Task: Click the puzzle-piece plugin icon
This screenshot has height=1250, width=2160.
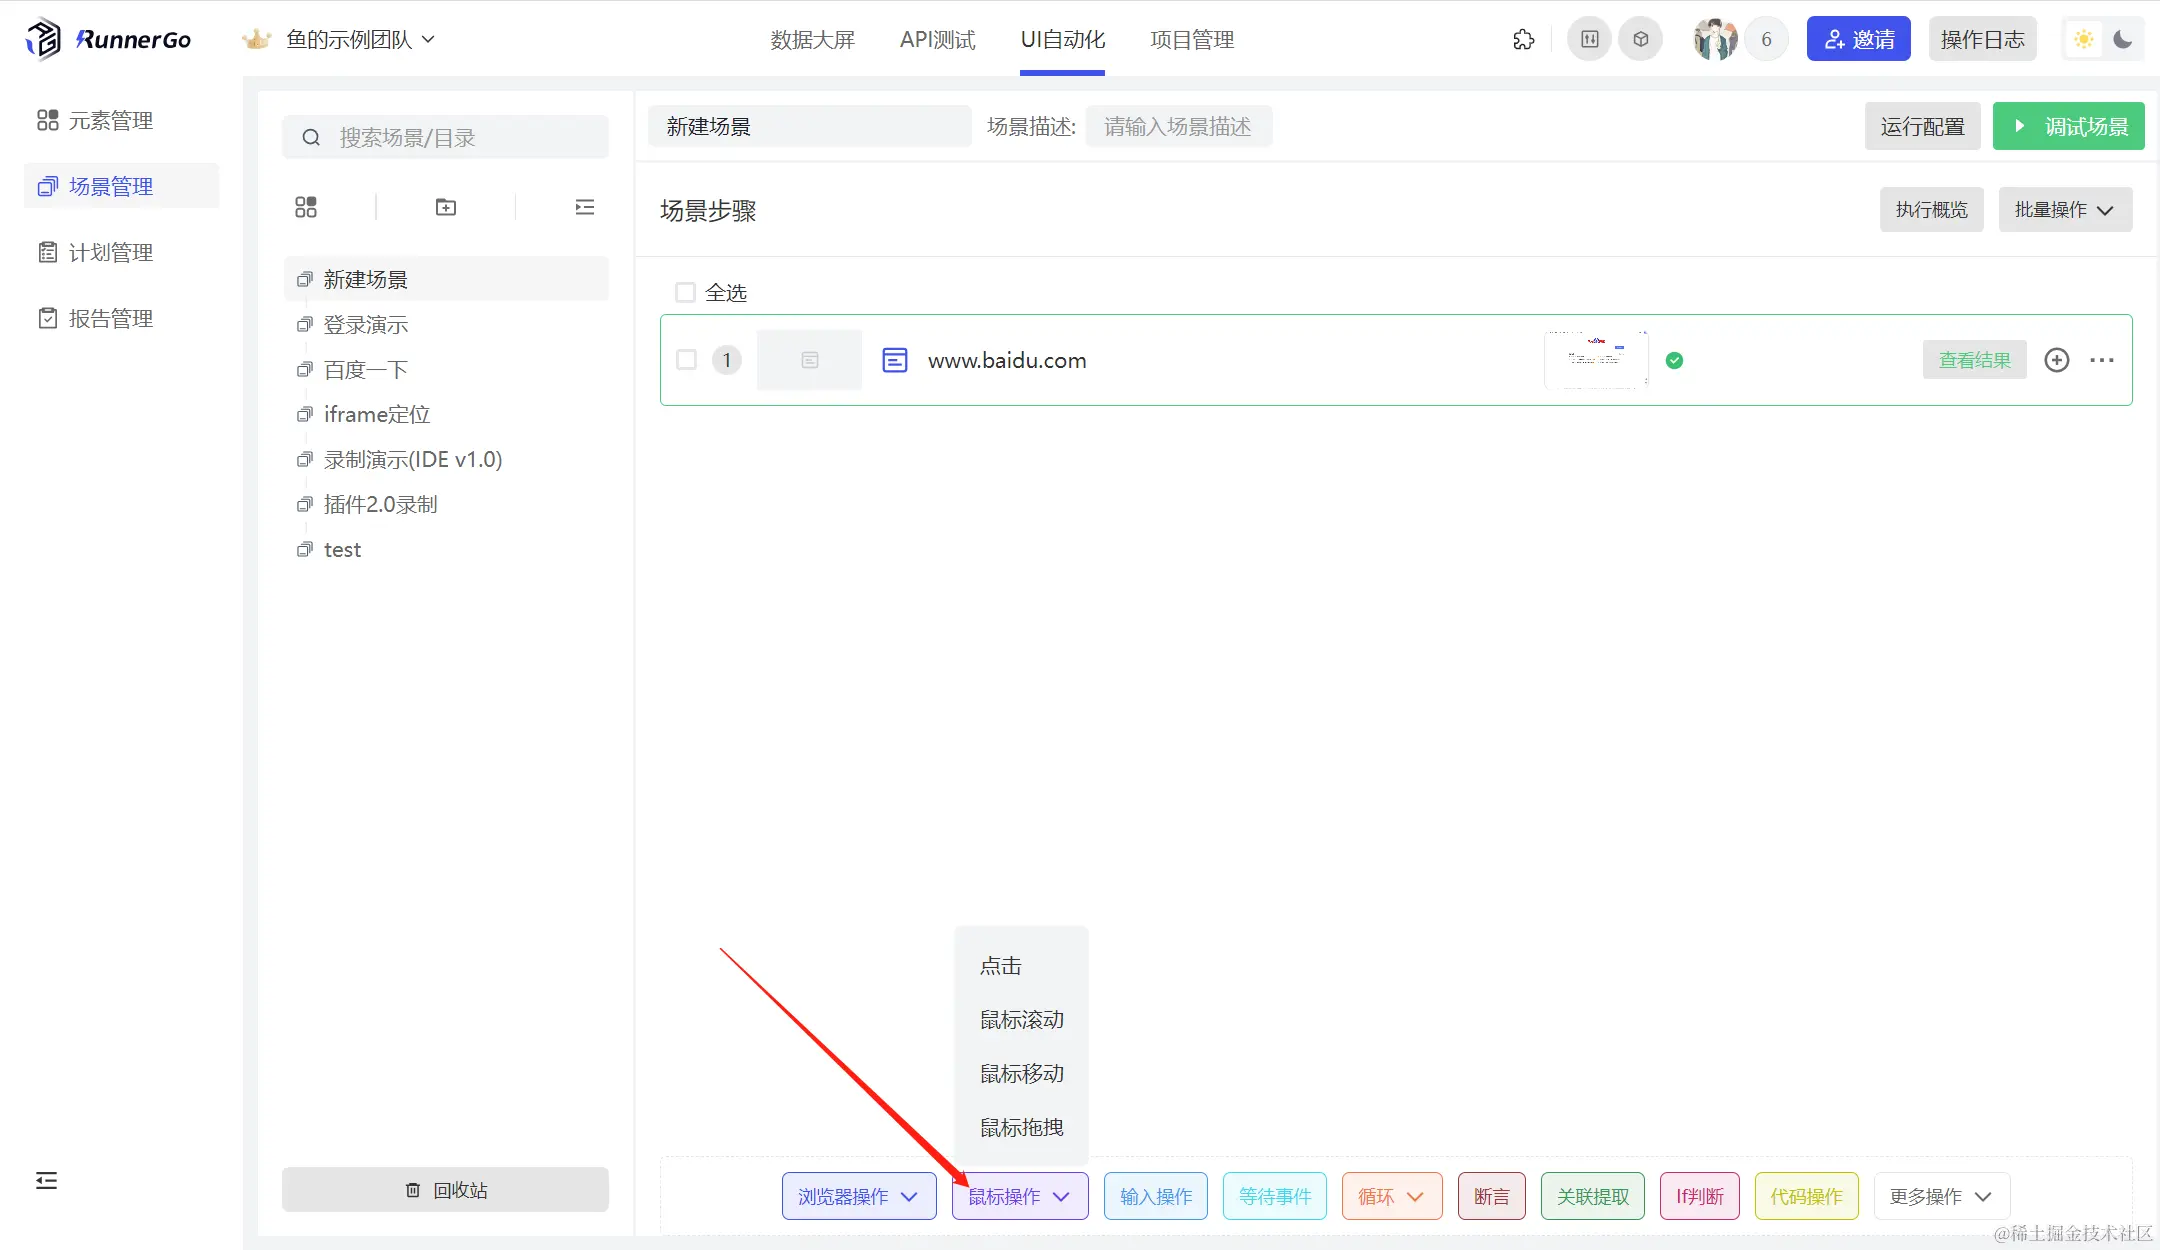Action: (x=1523, y=40)
